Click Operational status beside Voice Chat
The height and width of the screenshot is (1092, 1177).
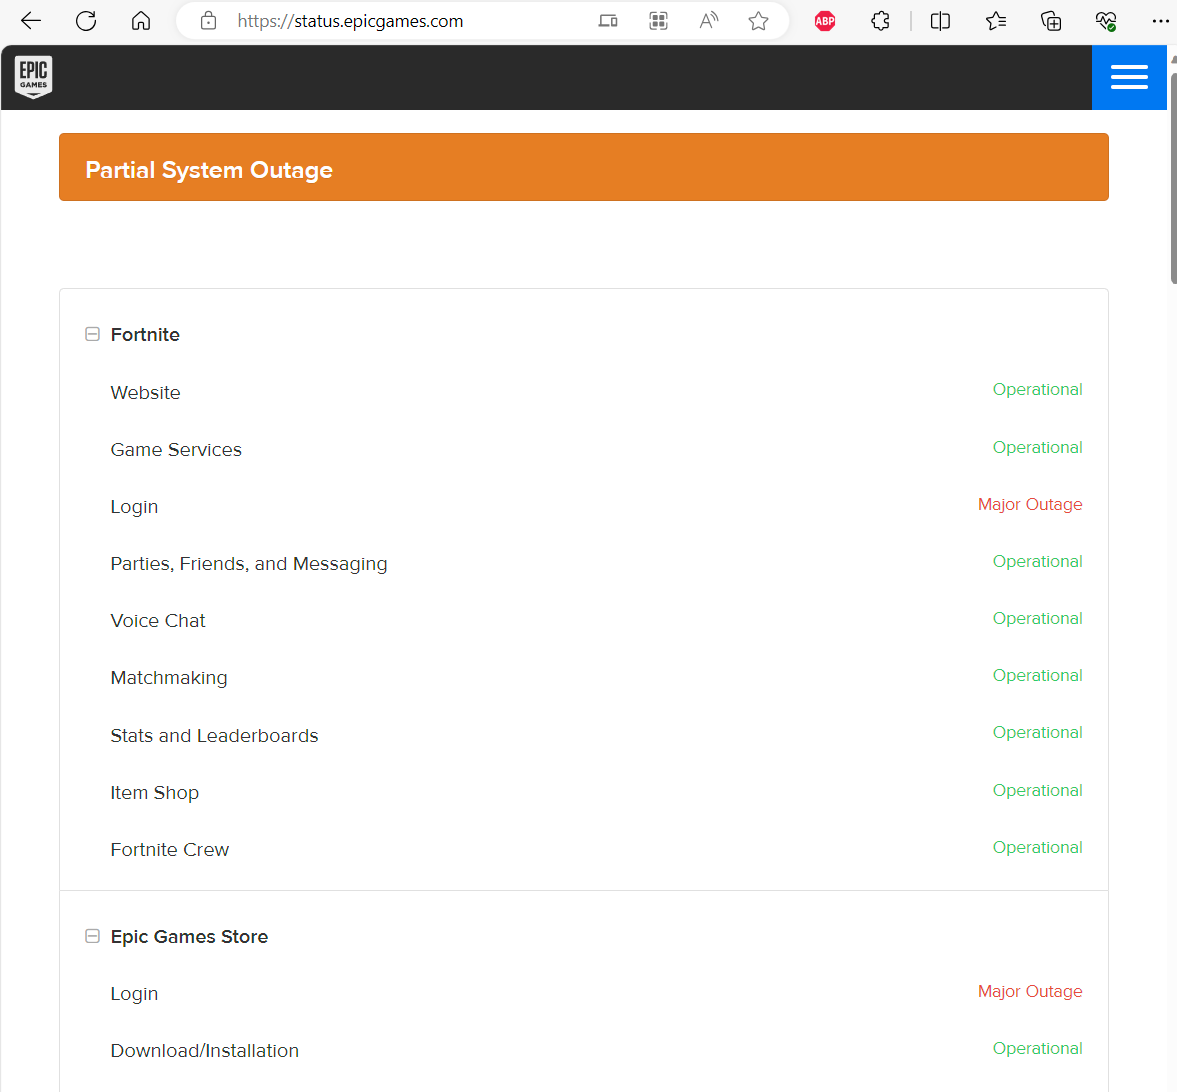pyautogui.click(x=1037, y=618)
